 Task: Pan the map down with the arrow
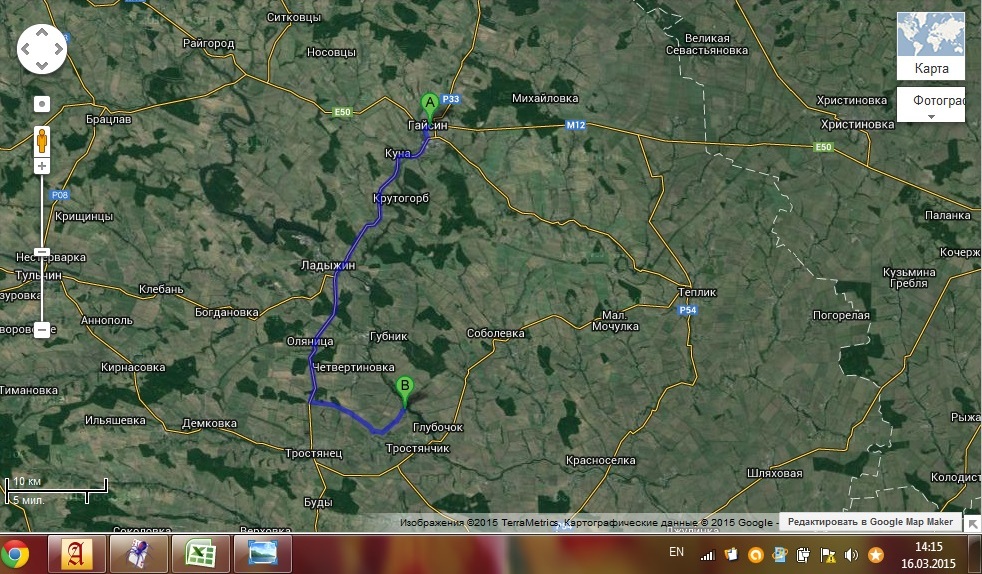pyautogui.click(x=42, y=65)
